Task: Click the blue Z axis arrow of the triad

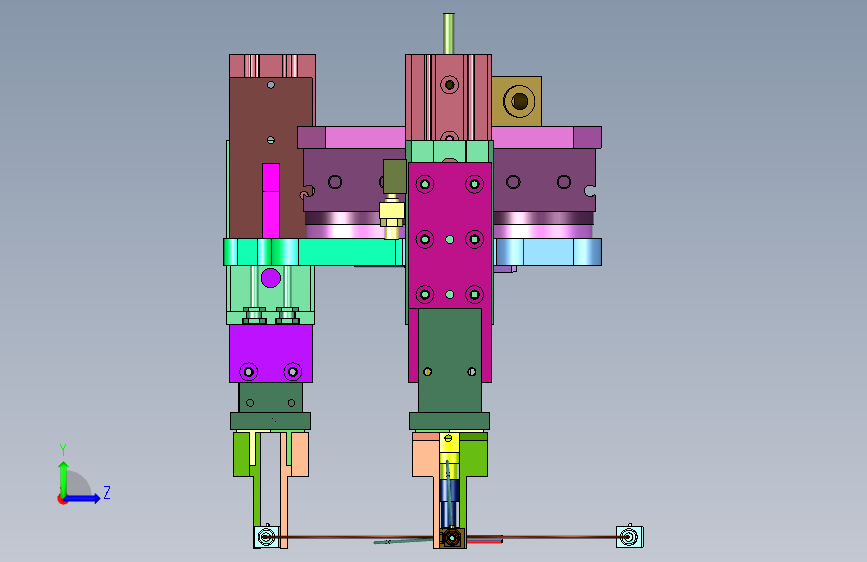Action: coord(82,498)
